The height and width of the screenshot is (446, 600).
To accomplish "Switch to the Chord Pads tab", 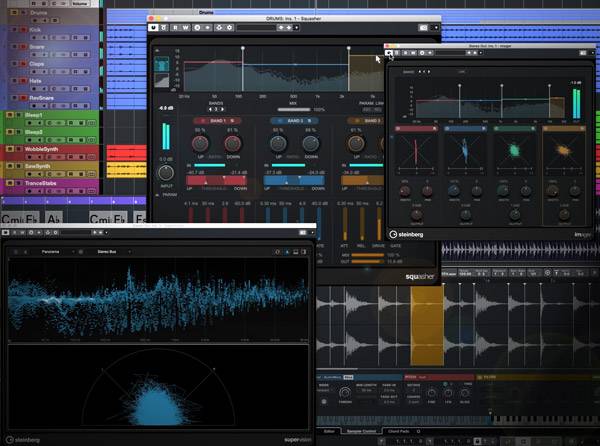I will (398, 431).
